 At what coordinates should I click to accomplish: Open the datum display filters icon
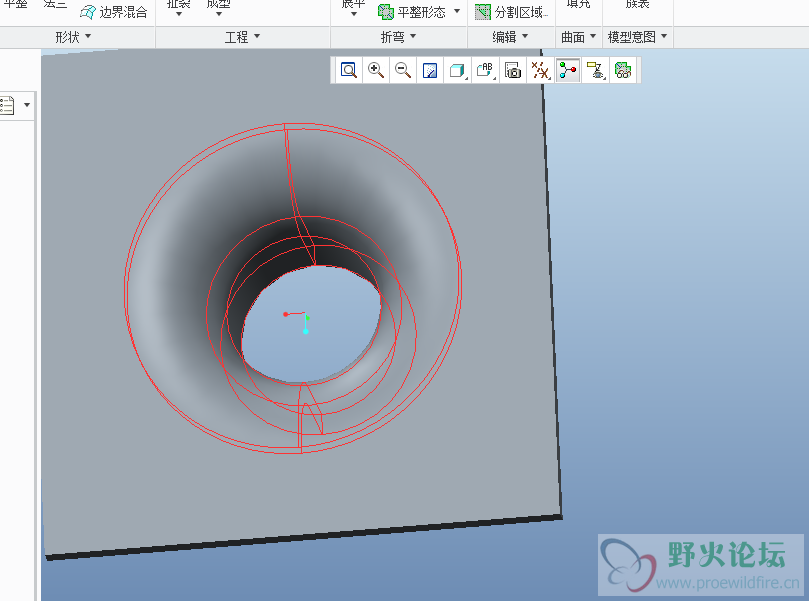point(540,70)
